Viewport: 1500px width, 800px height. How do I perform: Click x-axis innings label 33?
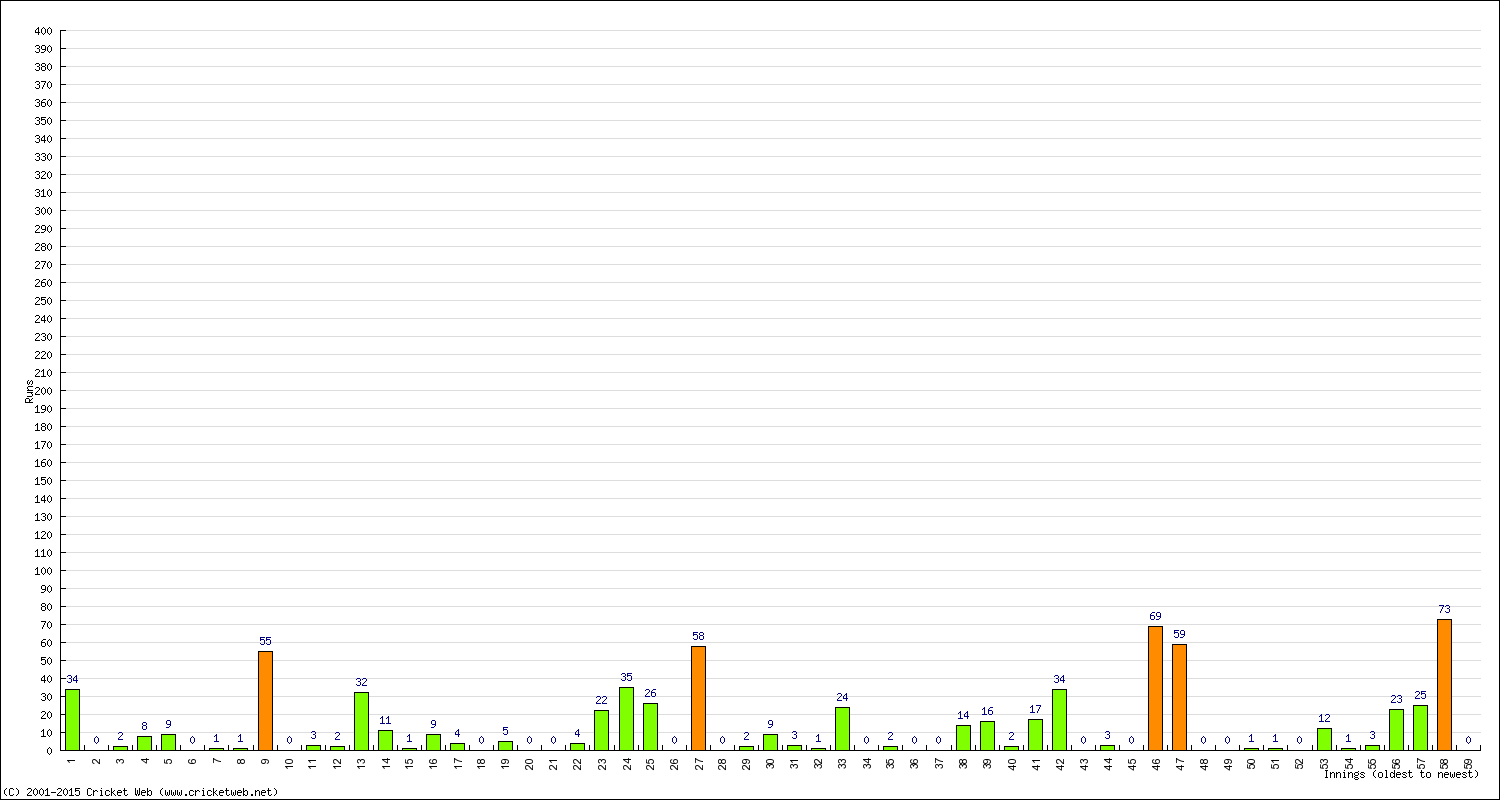pos(842,763)
